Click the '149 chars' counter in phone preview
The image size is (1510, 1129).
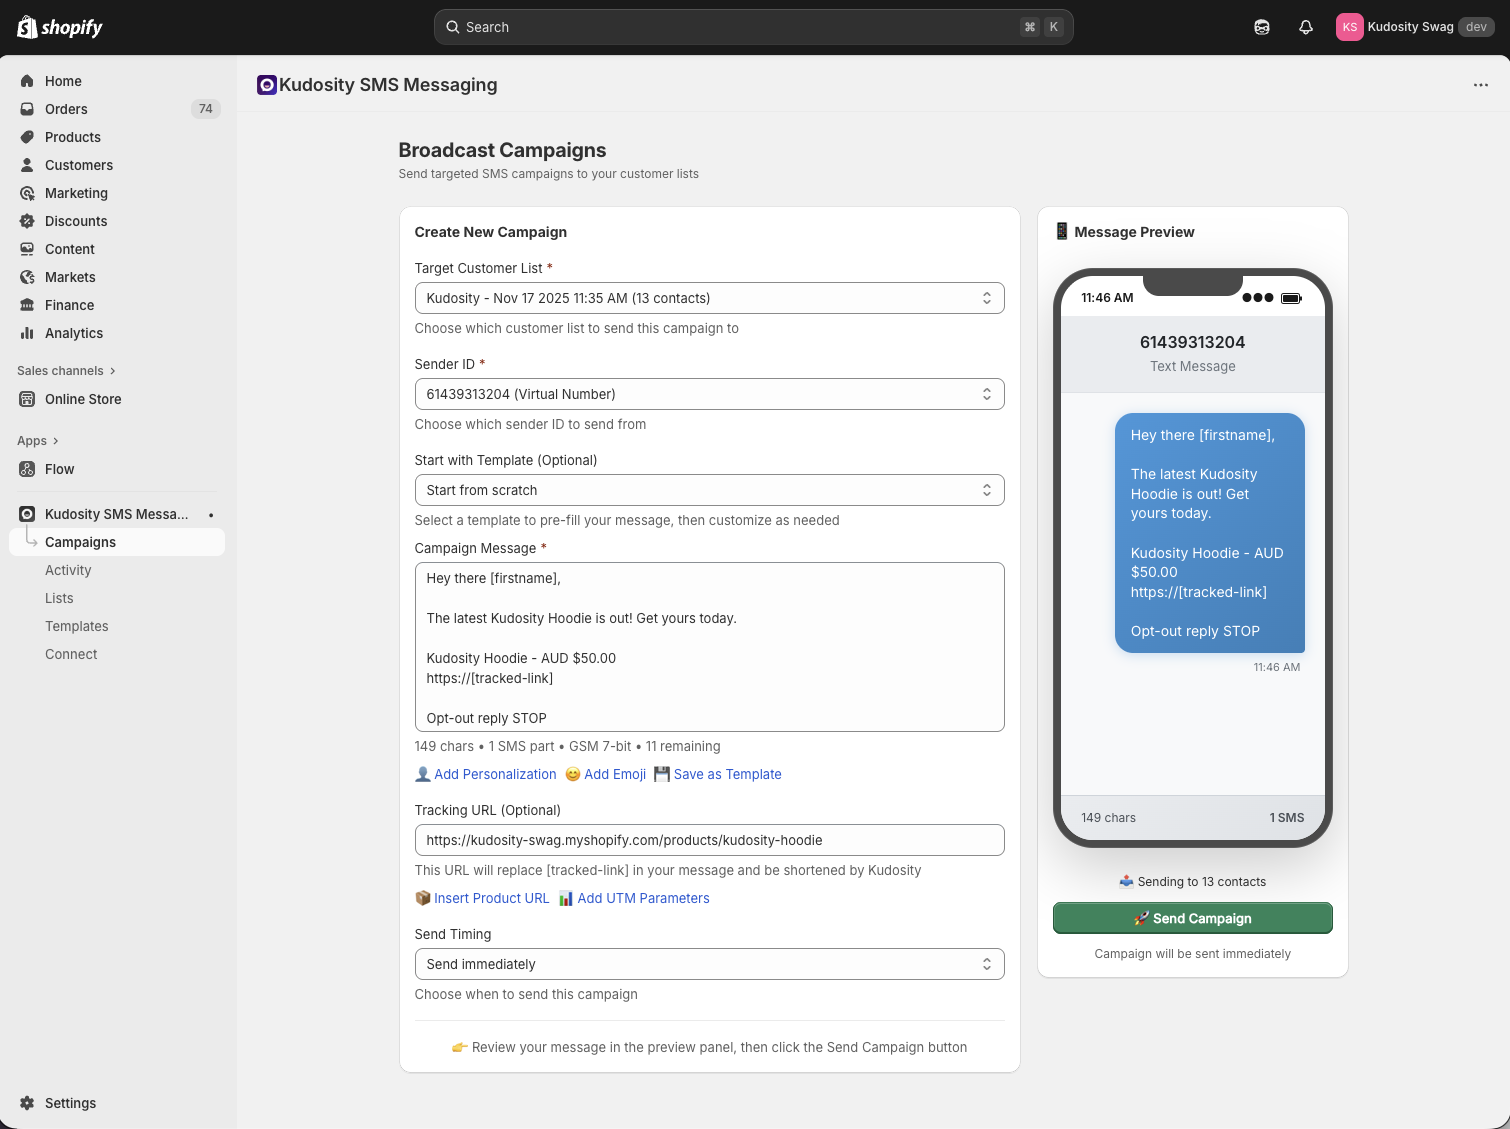1108,818
